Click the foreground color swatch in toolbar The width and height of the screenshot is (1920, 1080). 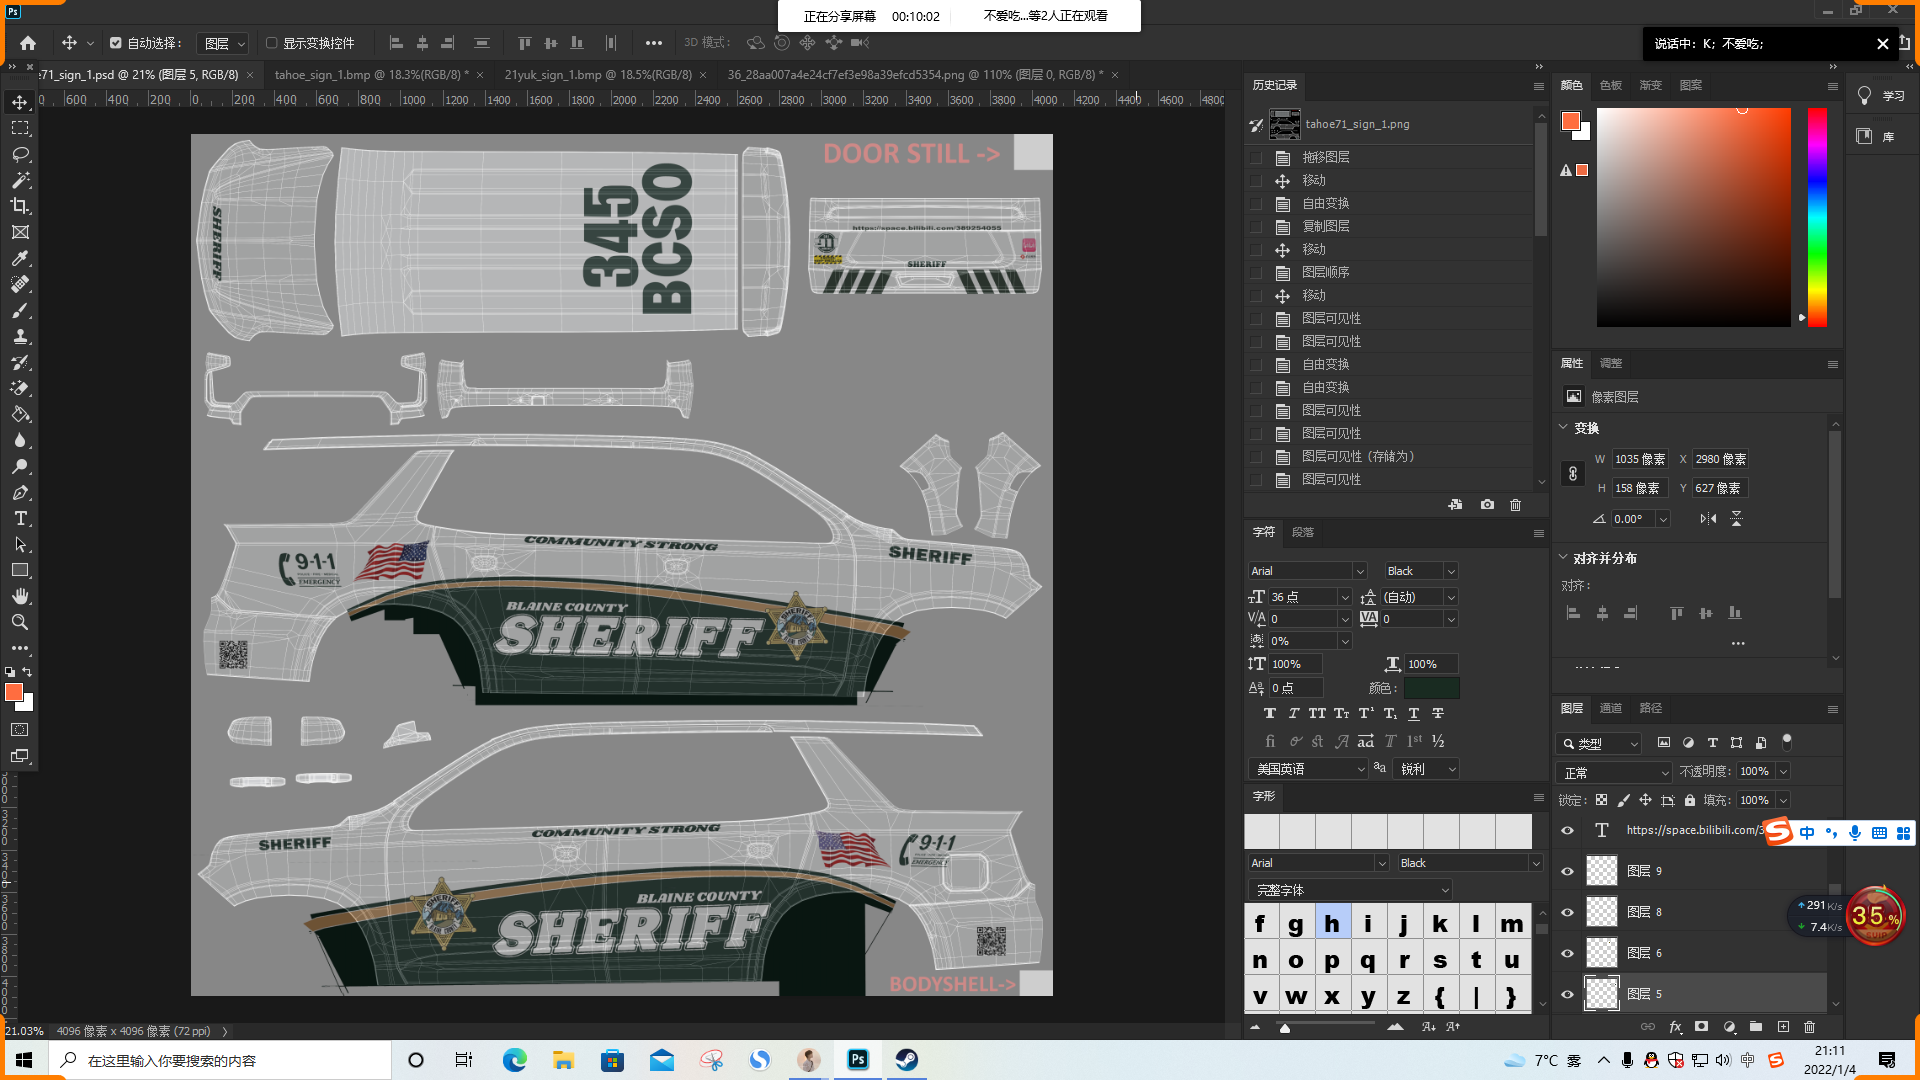point(13,692)
